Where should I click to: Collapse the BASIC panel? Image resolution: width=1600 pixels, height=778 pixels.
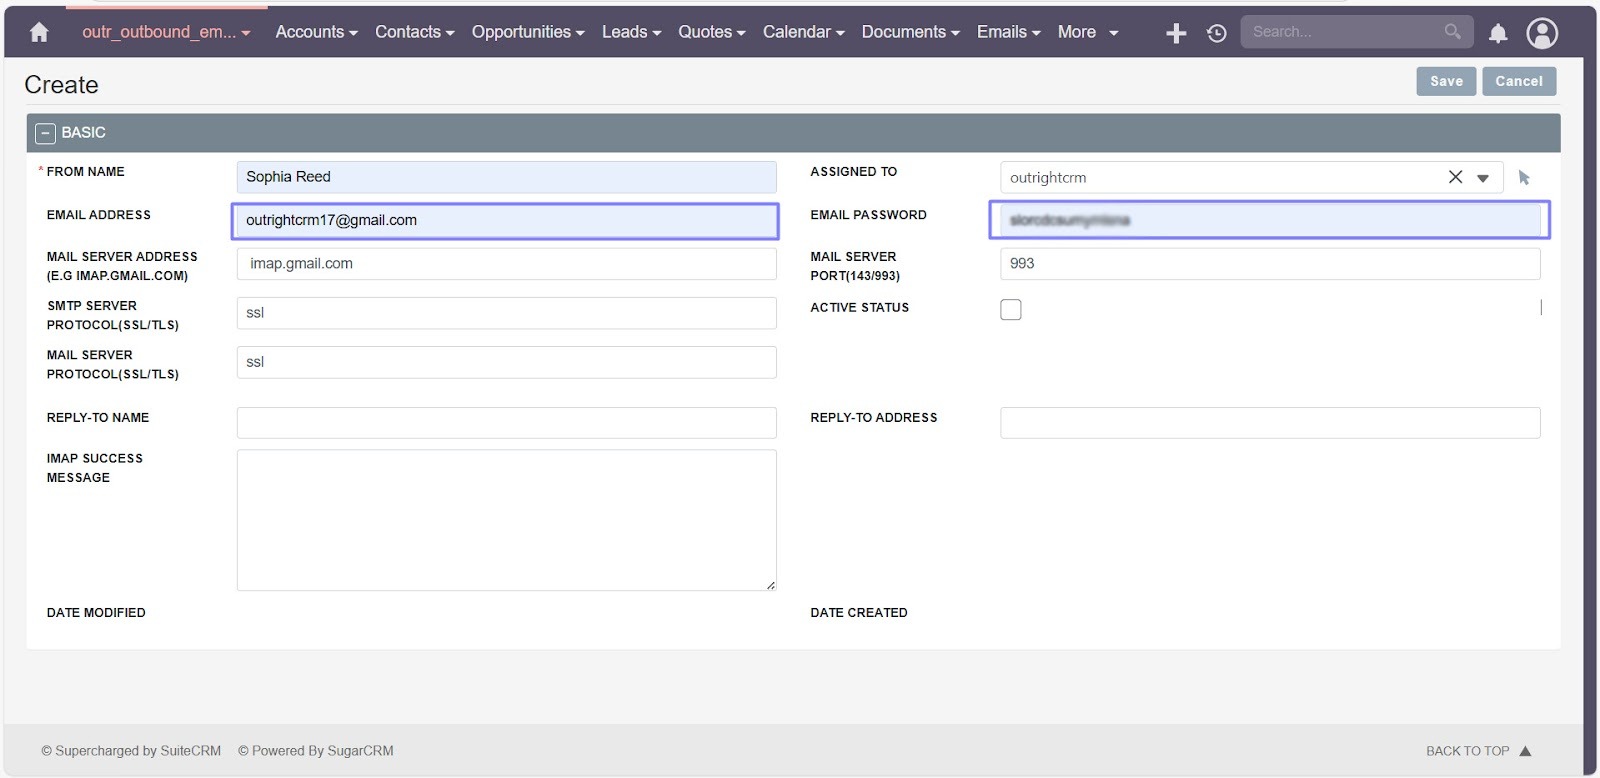click(45, 133)
